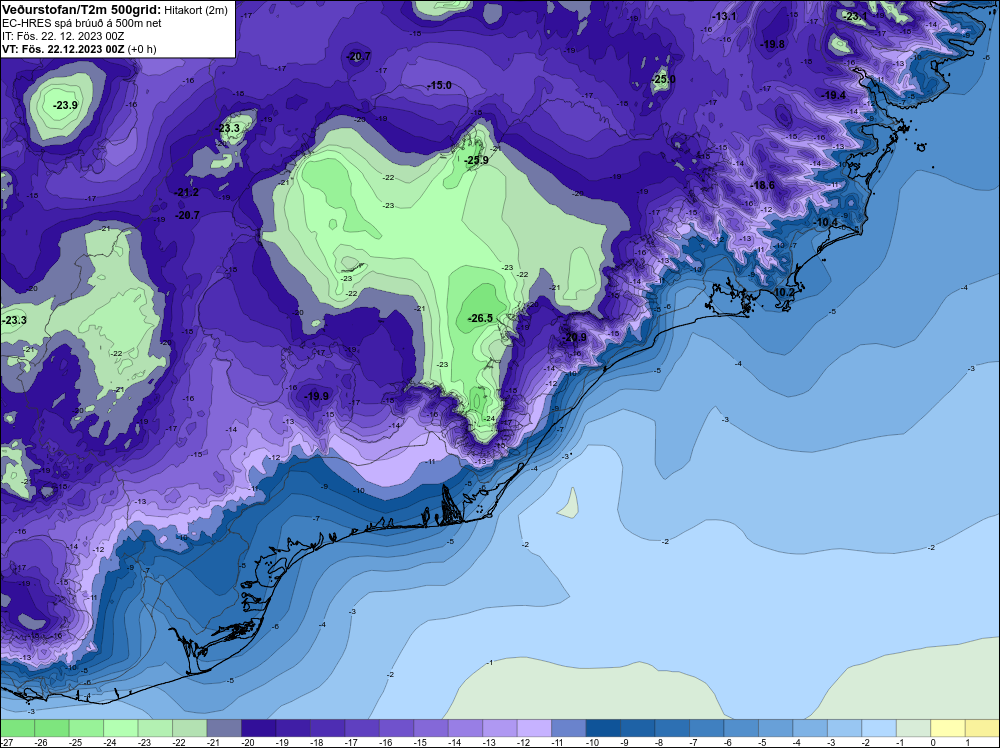The image size is (1000, 748).
Task: Click the -10.2 coastal temperature label
Action: point(783,293)
